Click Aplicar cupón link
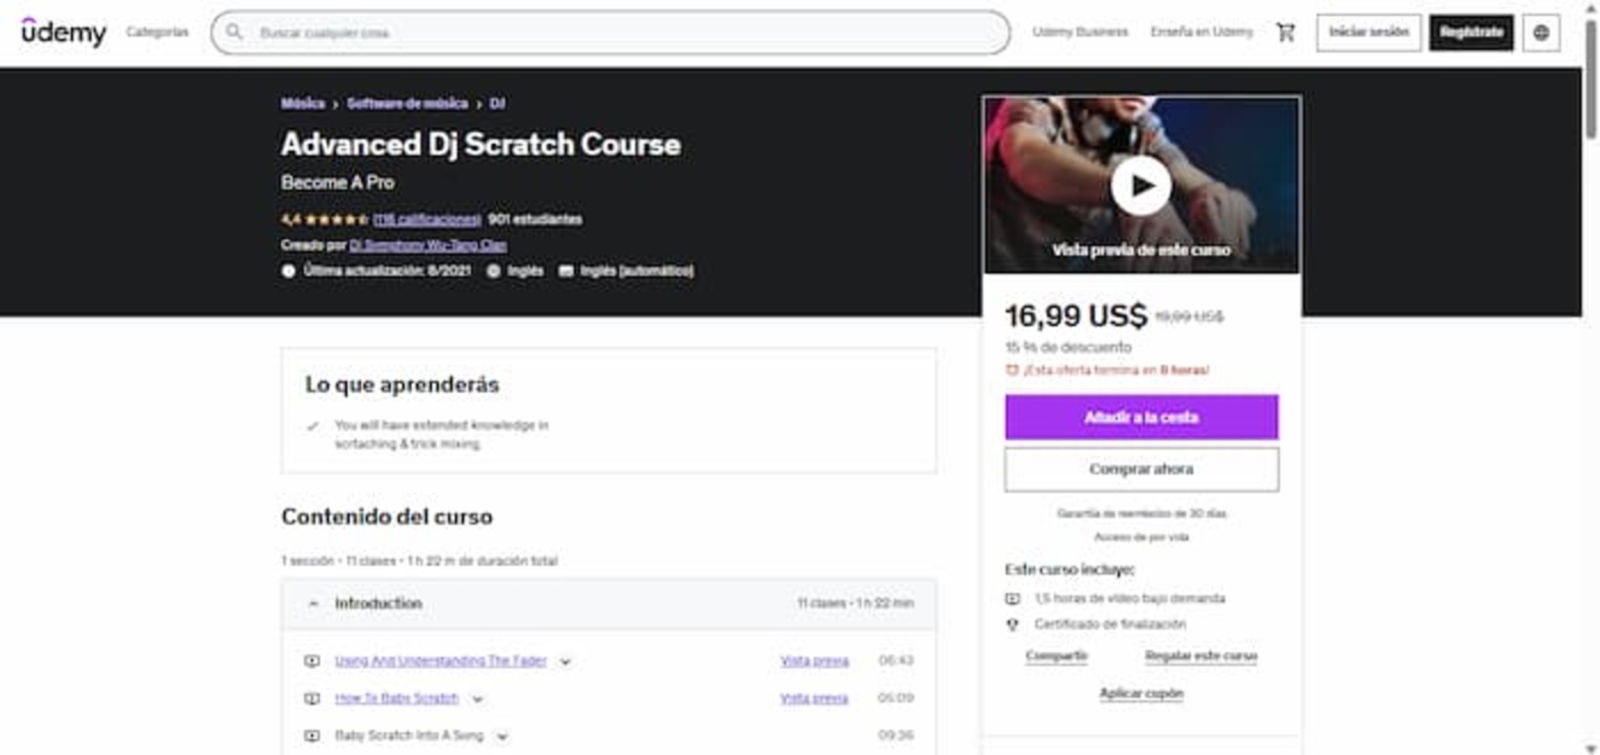The height and width of the screenshot is (755, 1600). pyautogui.click(x=1141, y=693)
